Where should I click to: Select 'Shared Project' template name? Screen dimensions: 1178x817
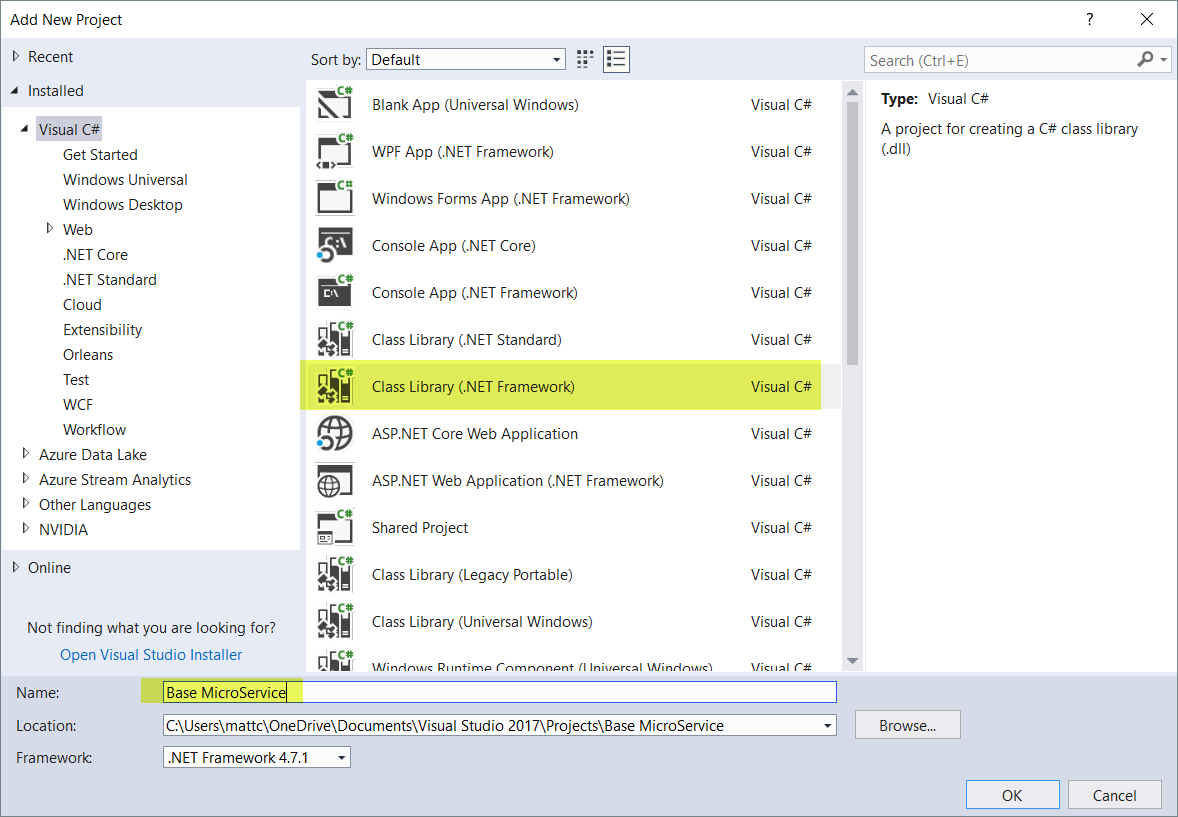tap(419, 528)
